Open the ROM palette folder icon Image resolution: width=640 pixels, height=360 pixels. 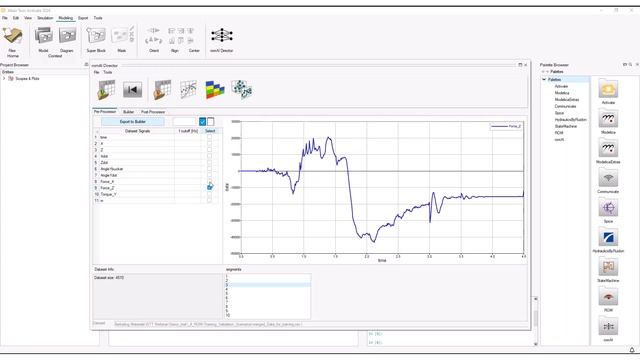[608, 297]
